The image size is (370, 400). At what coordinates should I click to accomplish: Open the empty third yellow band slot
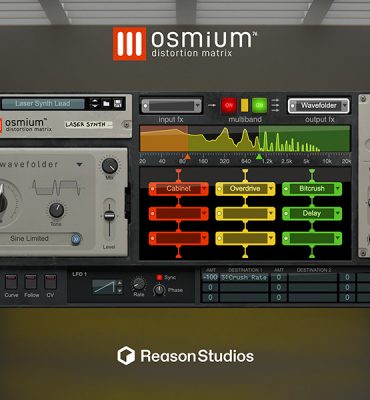click(245, 238)
